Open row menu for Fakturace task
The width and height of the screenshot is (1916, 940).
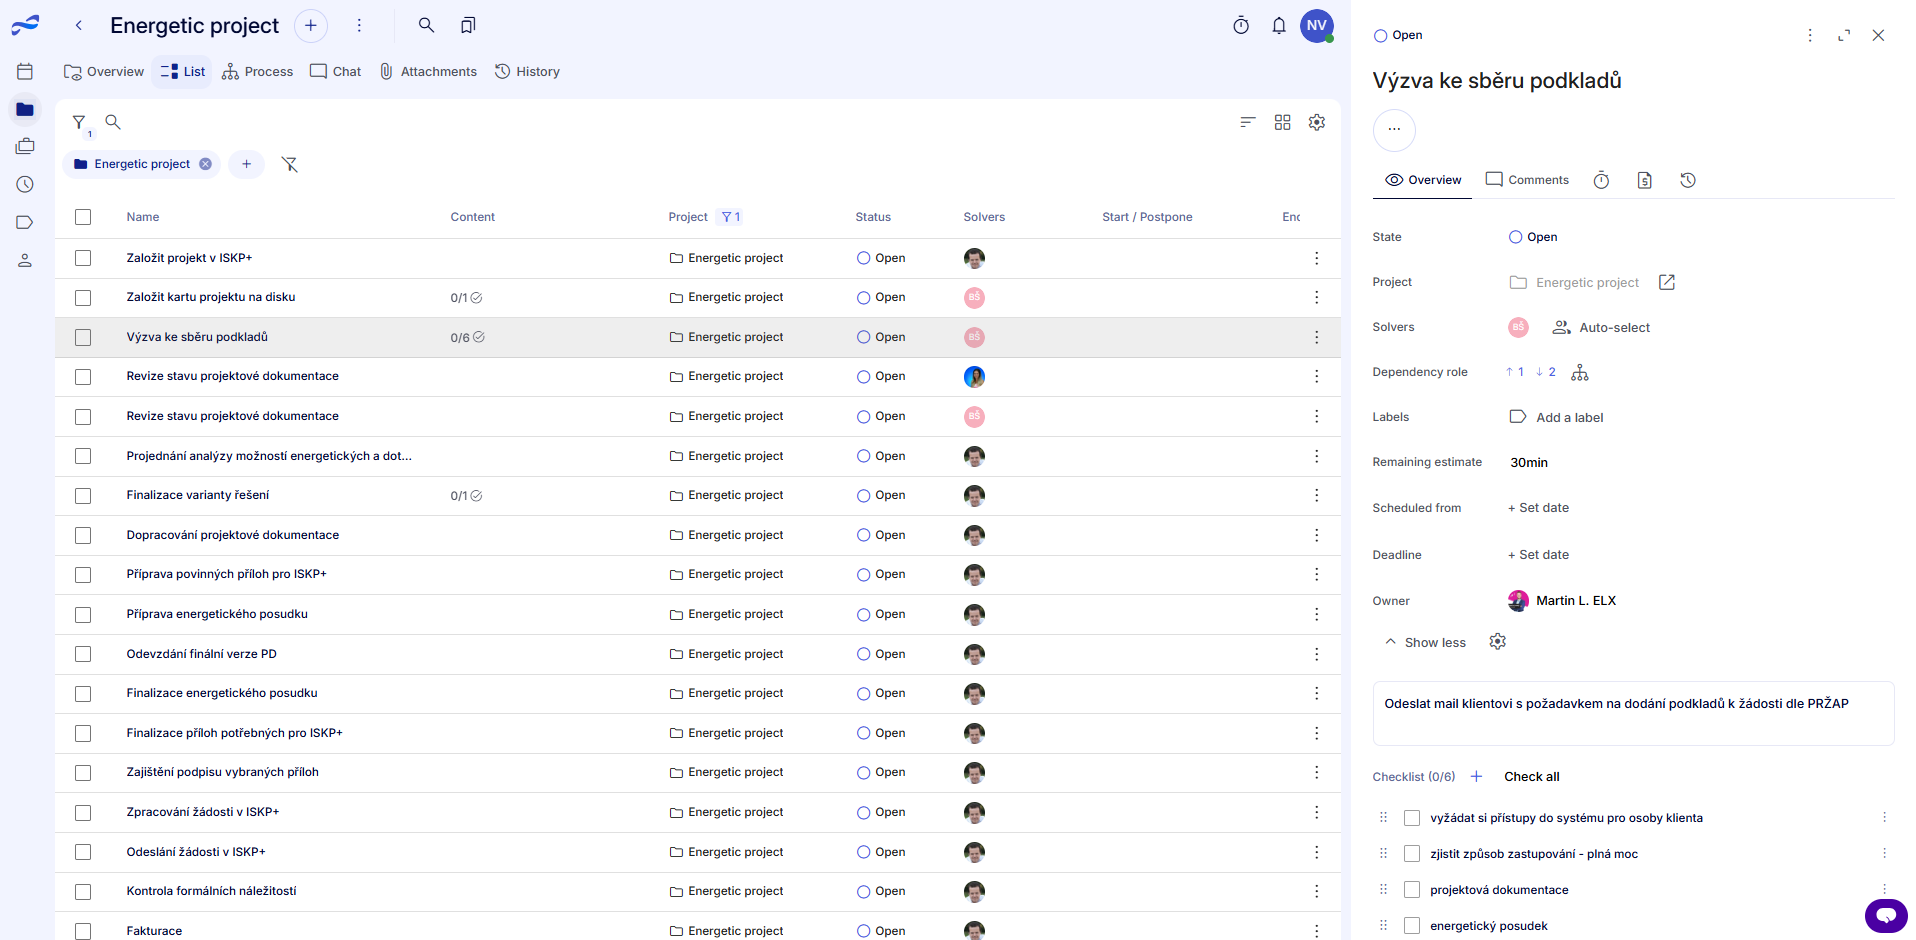click(x=1316, y=930)
